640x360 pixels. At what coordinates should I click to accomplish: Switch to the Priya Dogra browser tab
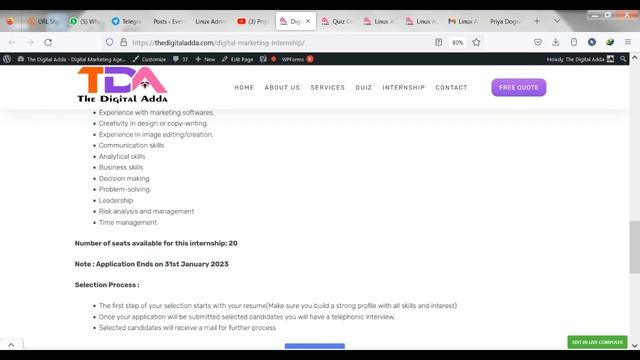pos(505,21)
